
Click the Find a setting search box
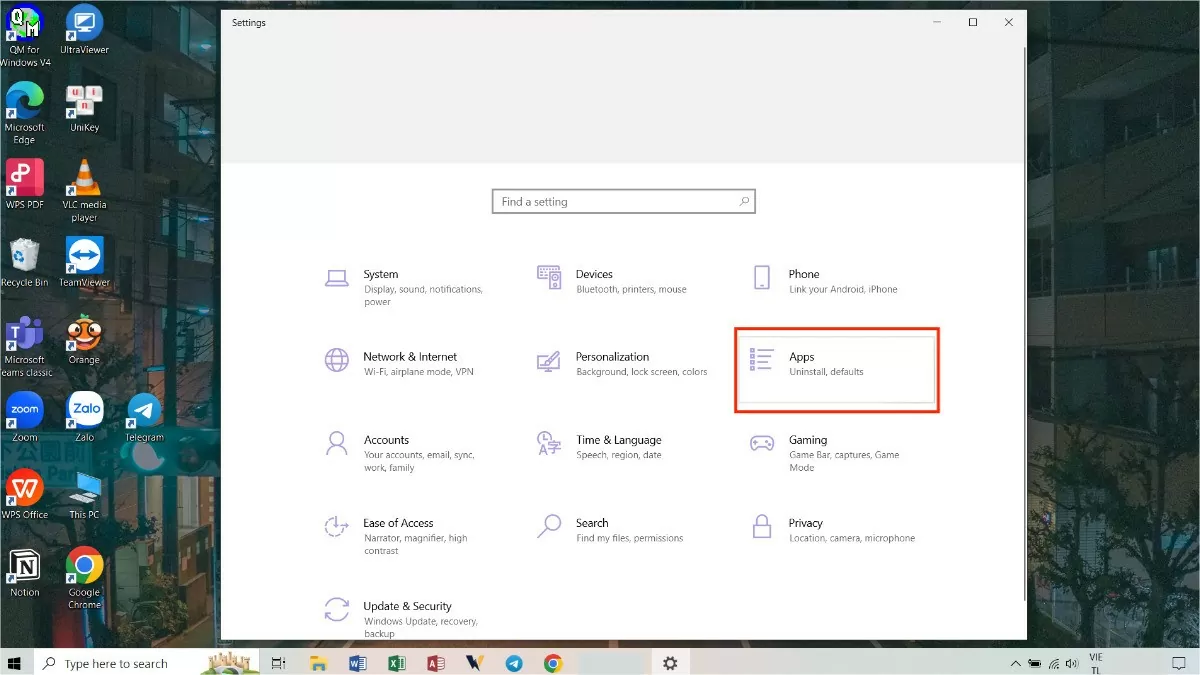623,201
